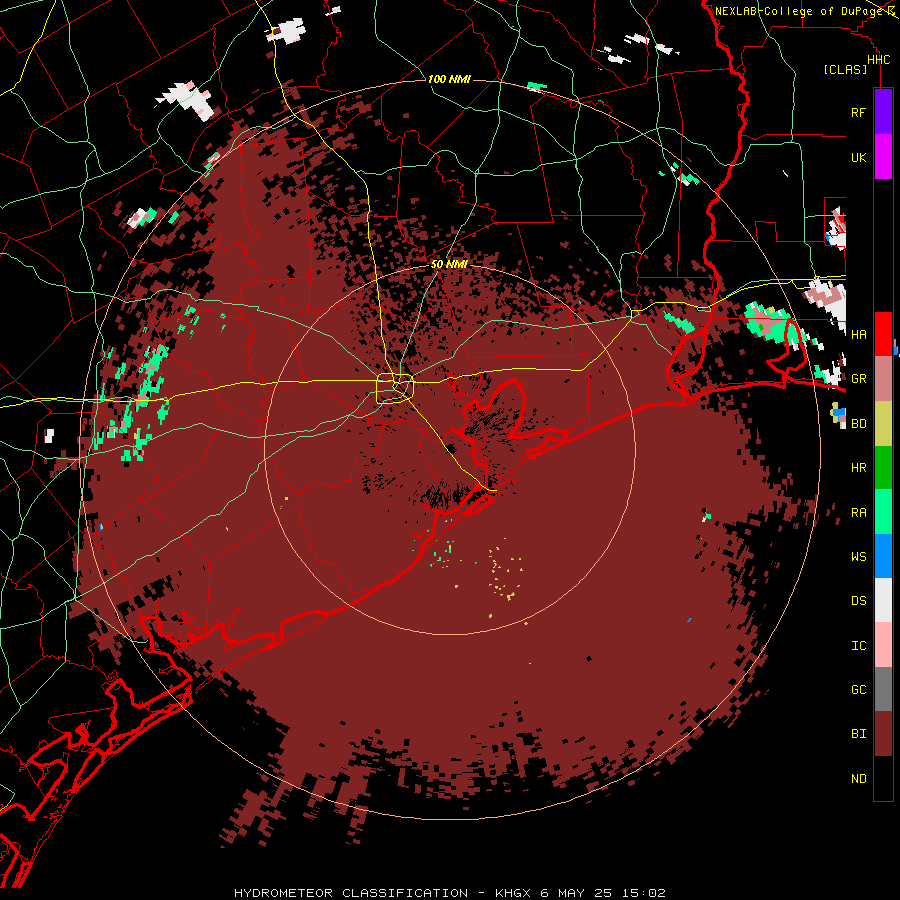The width and height of the screenshot is (900, 900).
Task: Click the RF legend label
Action: [859, 112]
